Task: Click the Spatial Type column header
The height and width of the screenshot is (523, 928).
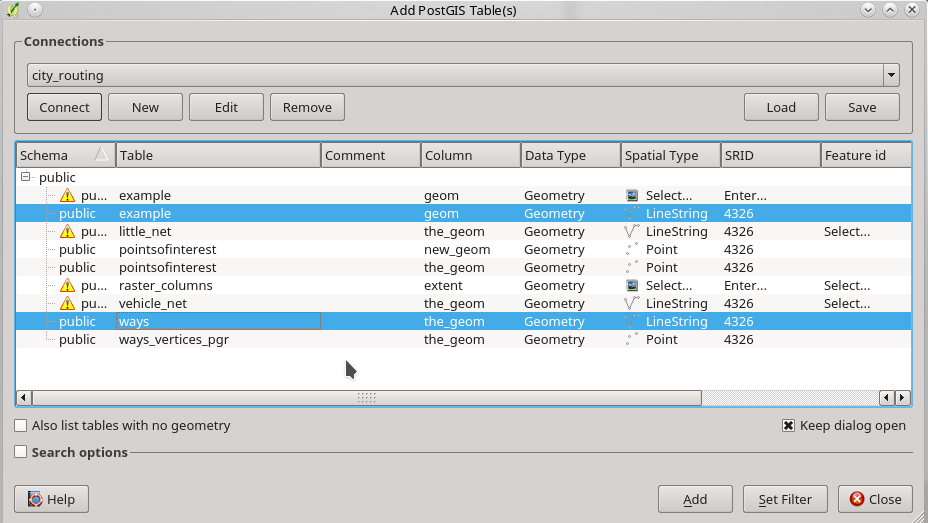Action: [671, 155]
